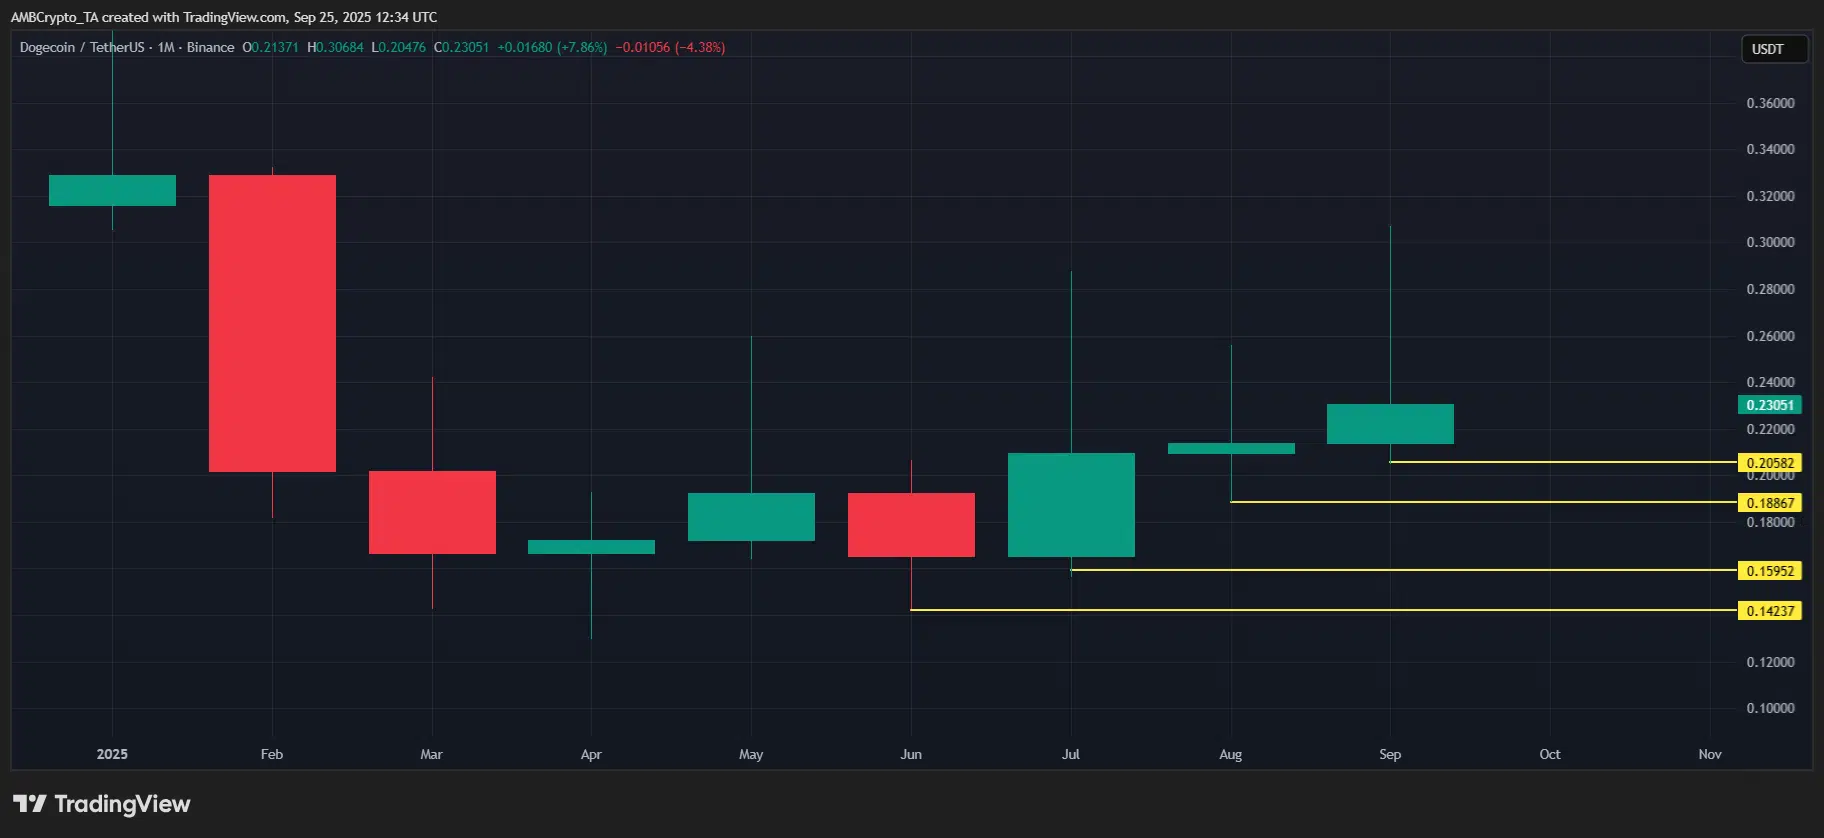The width and height of the screenshot is (1824, 838).
Task: Click the red March candle body
Action: (432, 512)
